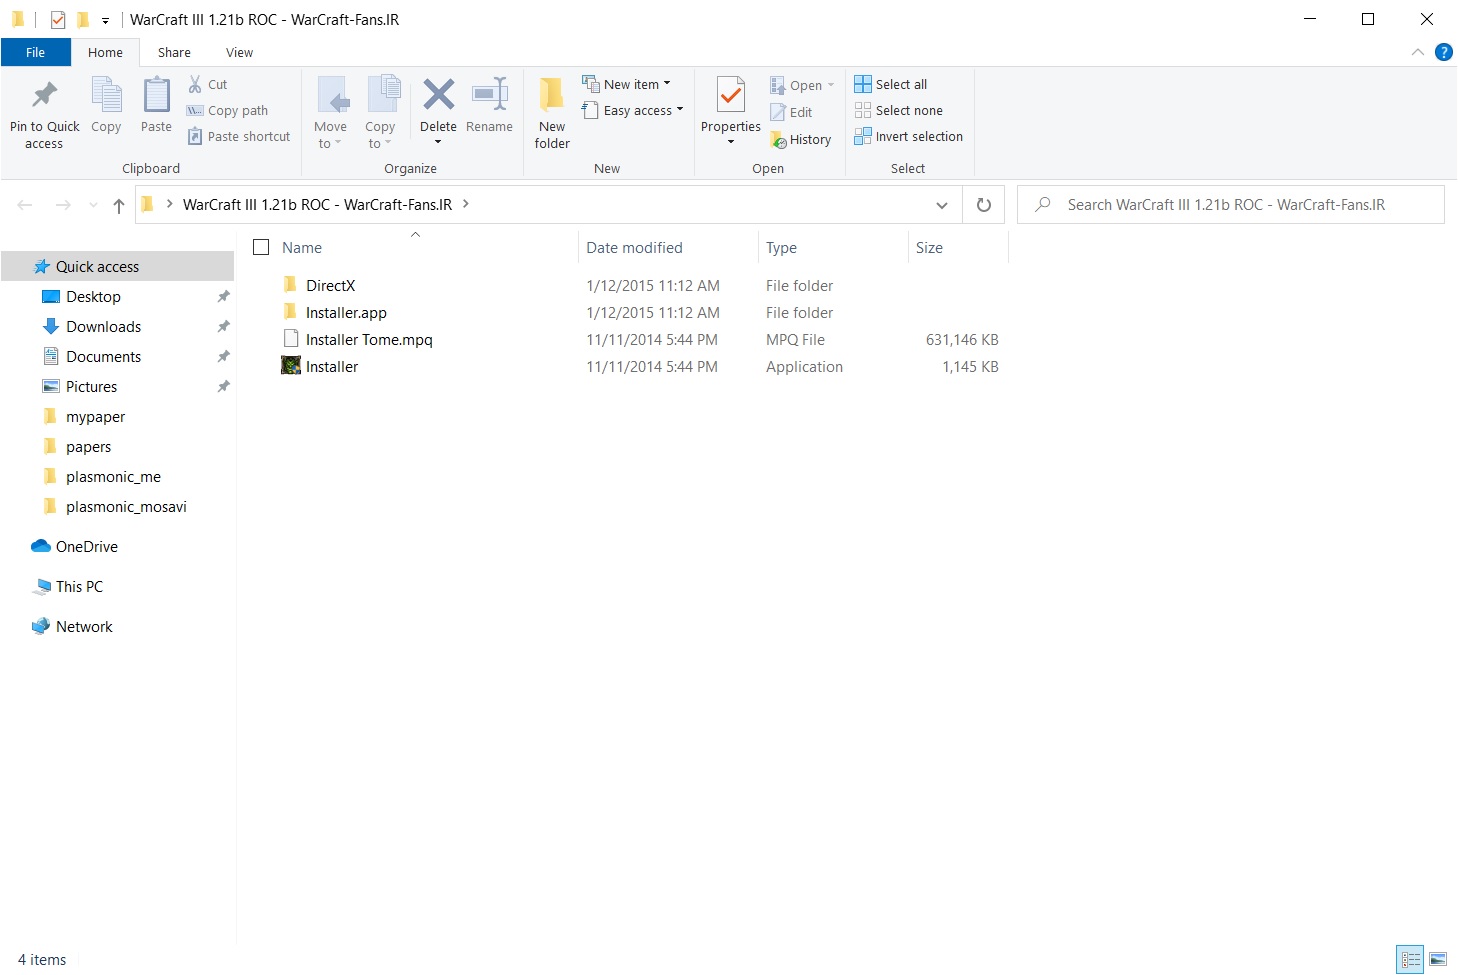Click the History button

(x=801, y=140)
